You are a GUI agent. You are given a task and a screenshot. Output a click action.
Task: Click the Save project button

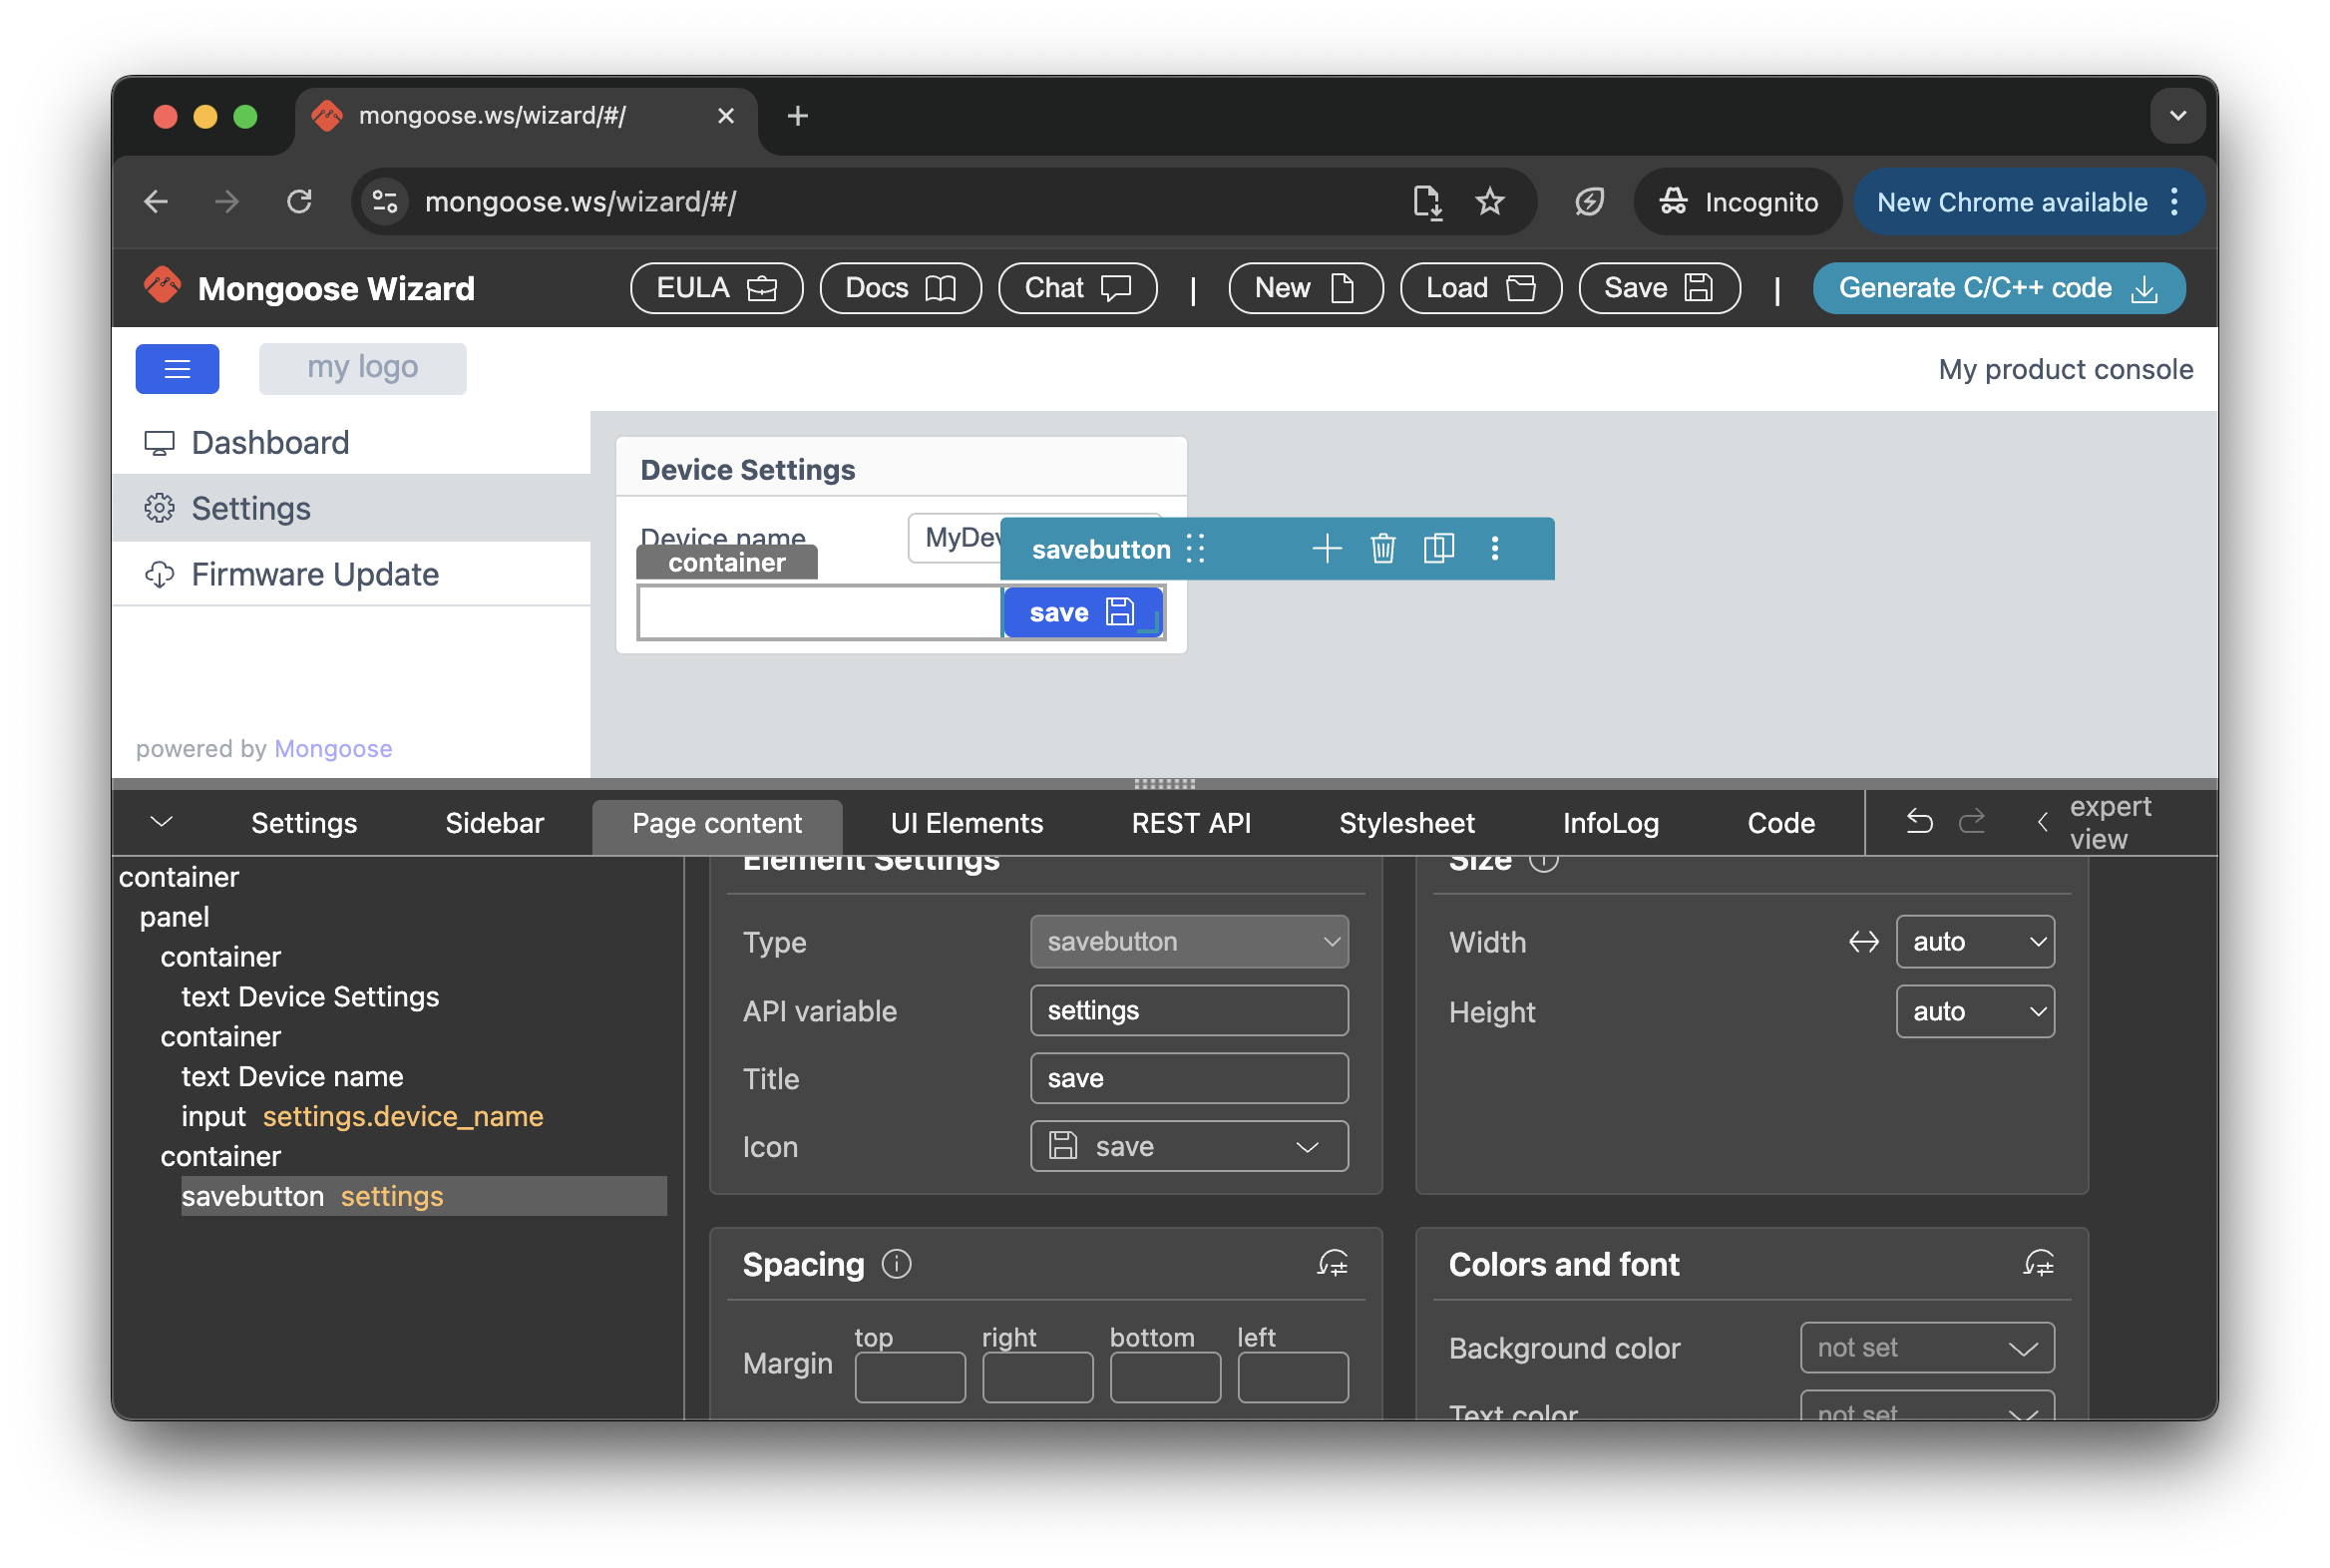(1659, 288)
